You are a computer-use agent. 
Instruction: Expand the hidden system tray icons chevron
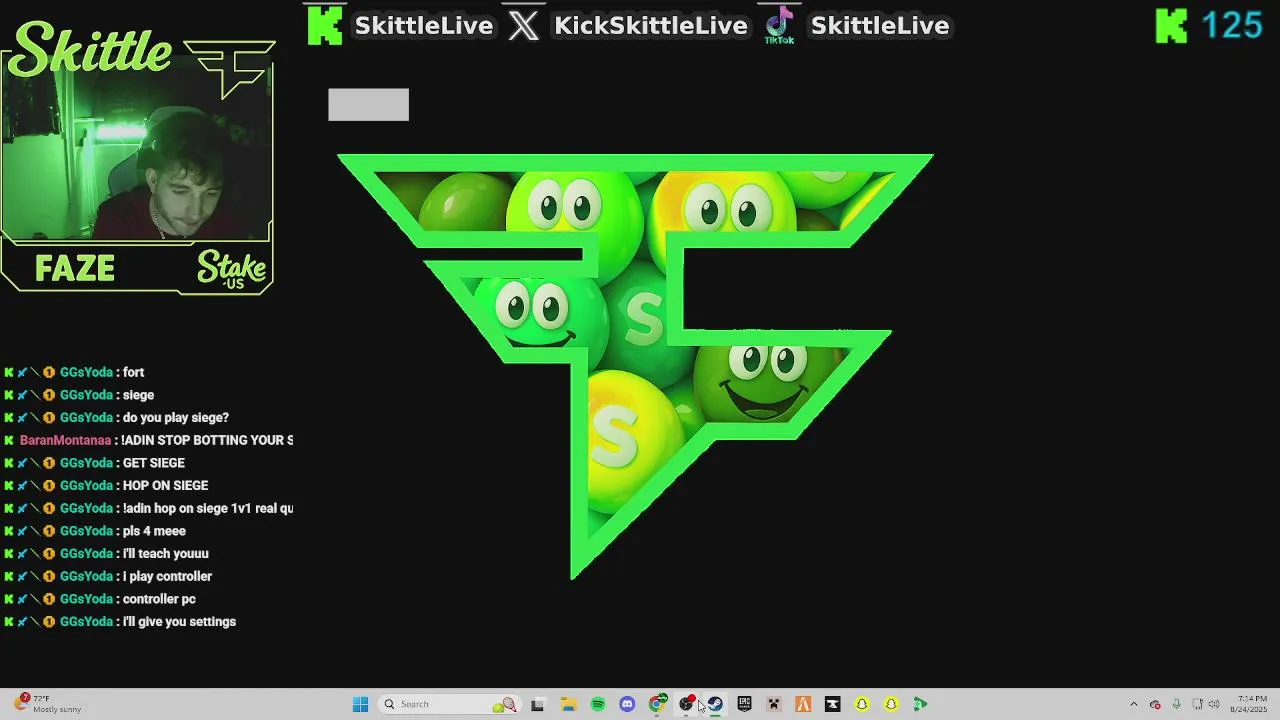tap(1134, 704)
